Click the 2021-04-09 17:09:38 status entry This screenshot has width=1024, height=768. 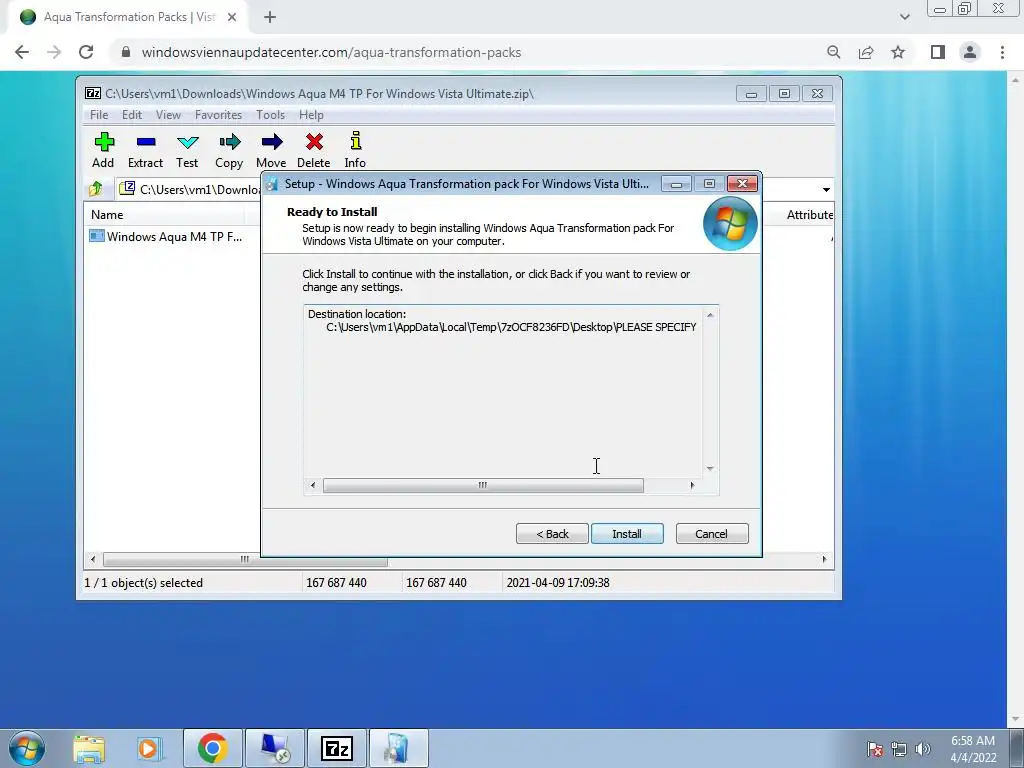click(x=558, y=583)
